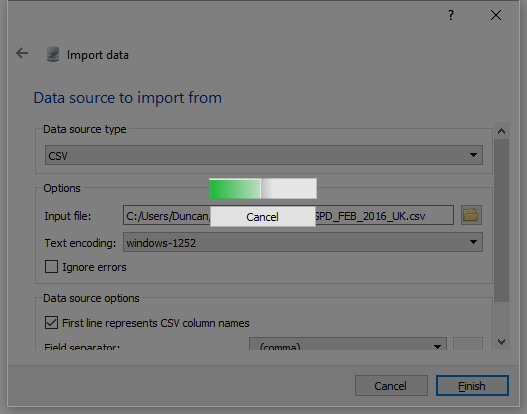
Task: Click the scrollbar up arrow
Action: pos(501,131)
